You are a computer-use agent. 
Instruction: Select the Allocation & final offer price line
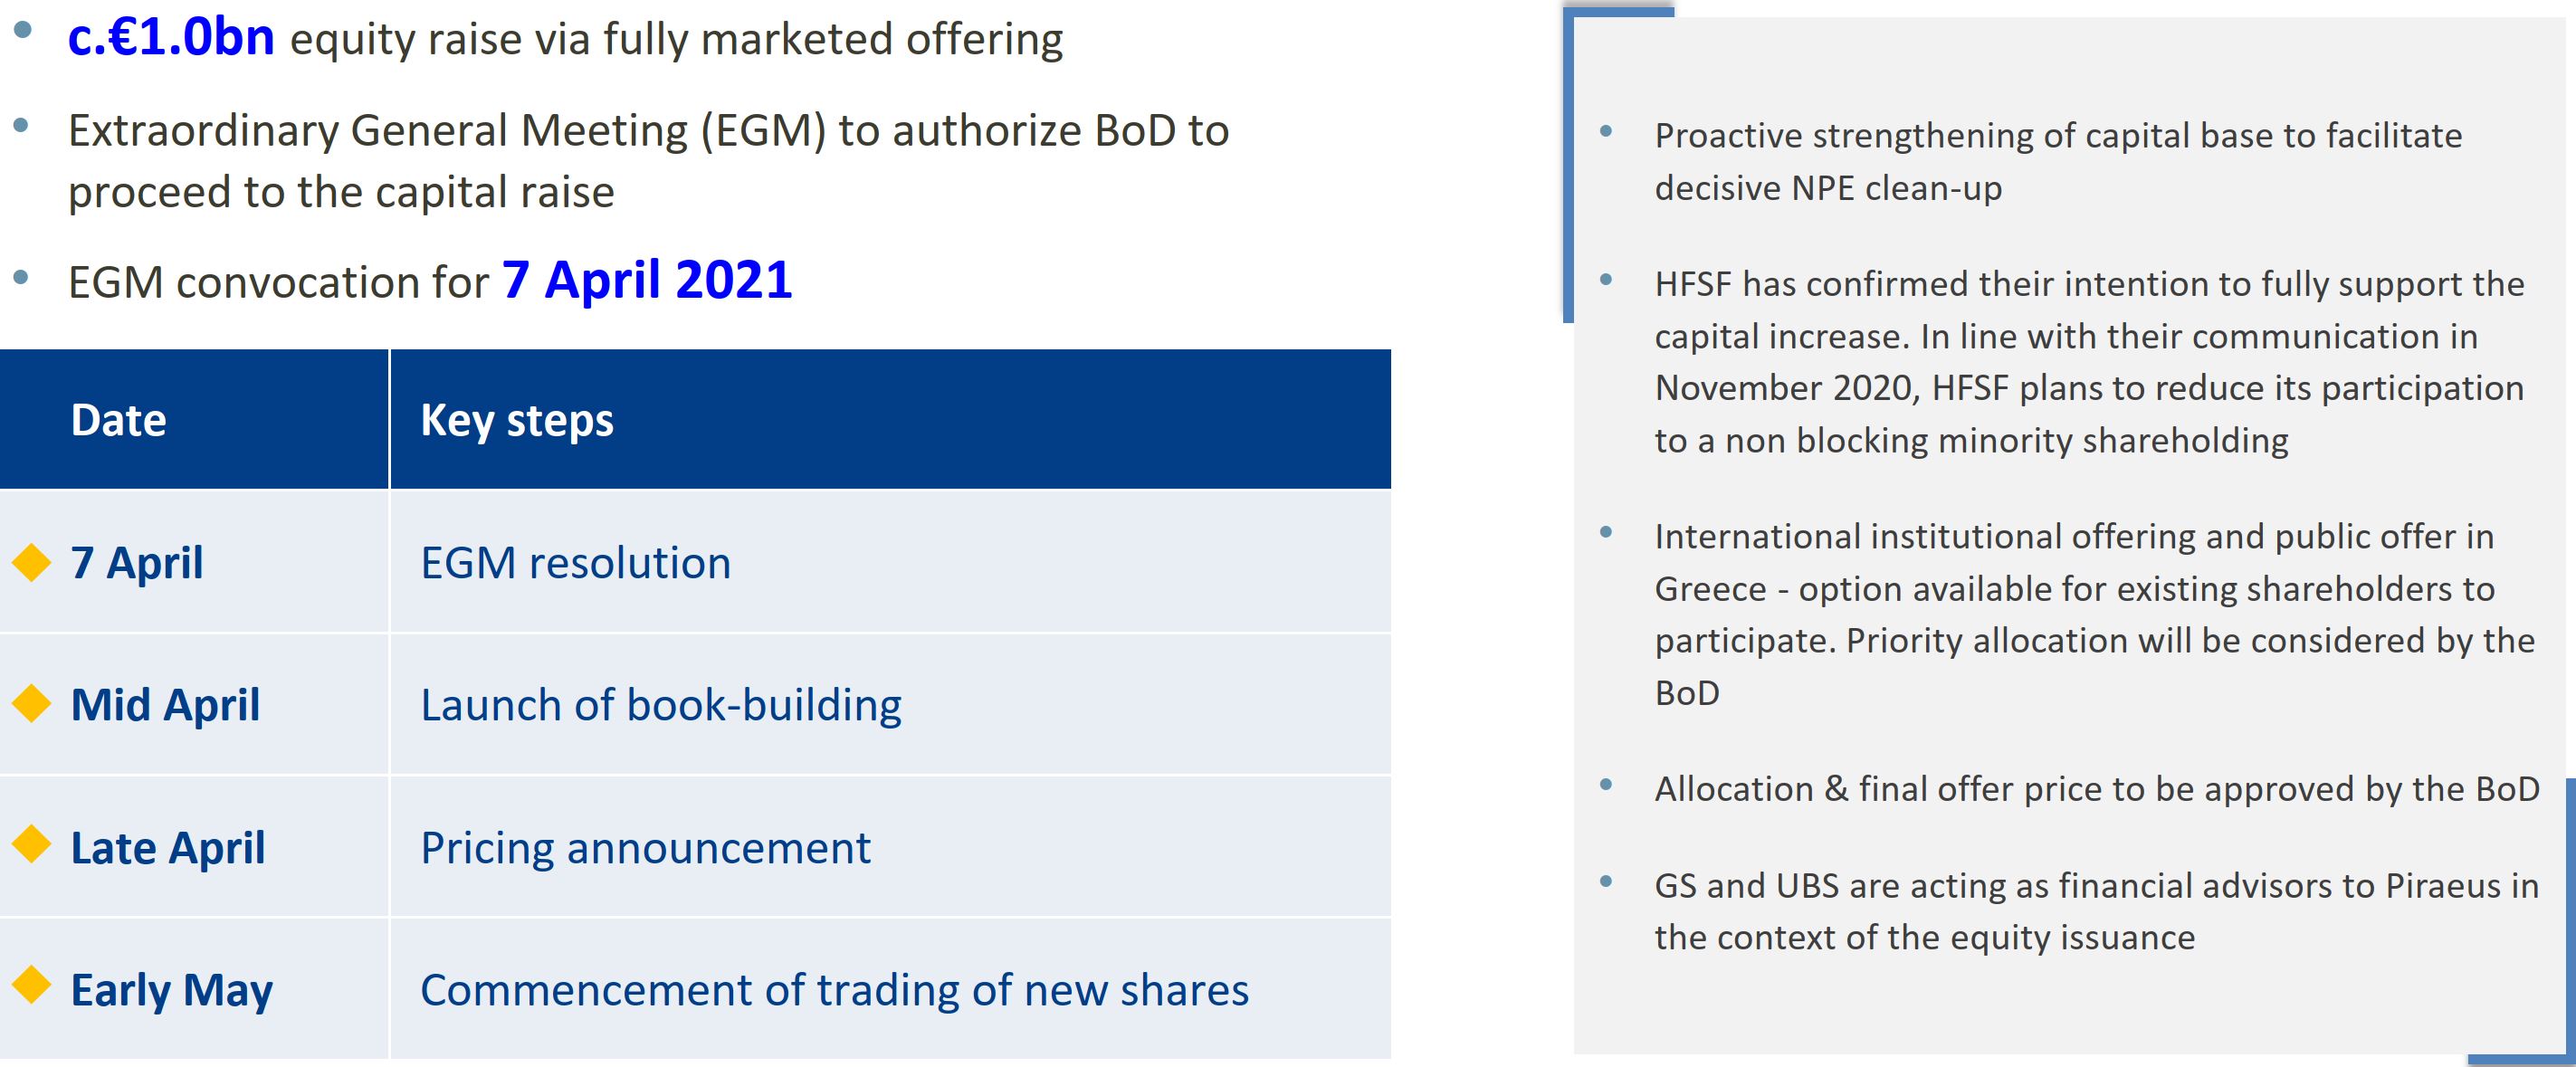[x=2096, y=789]
